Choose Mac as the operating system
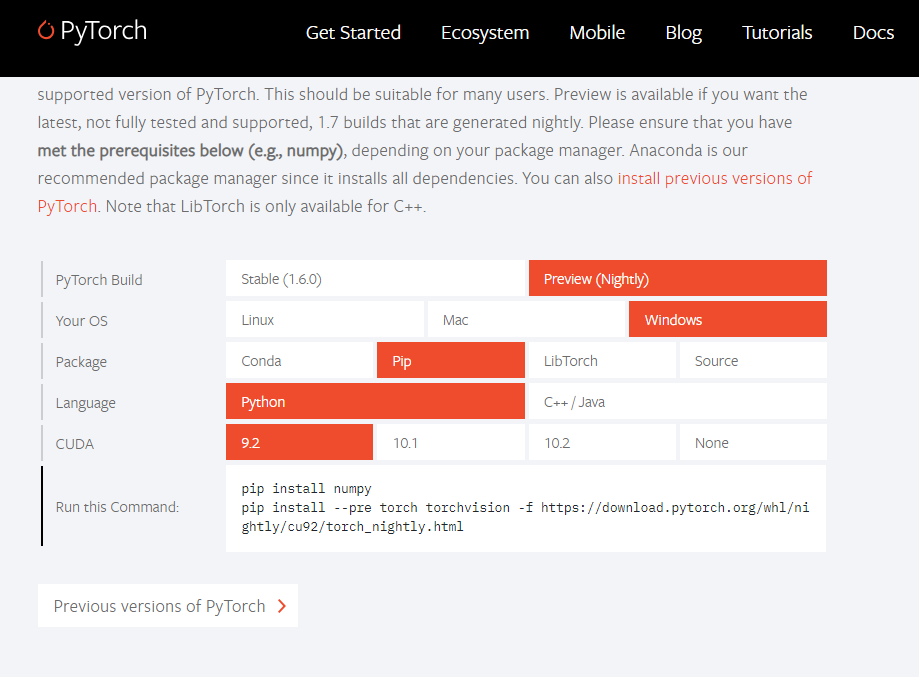This screenshot has width=919, height=677. click(526, 319)
